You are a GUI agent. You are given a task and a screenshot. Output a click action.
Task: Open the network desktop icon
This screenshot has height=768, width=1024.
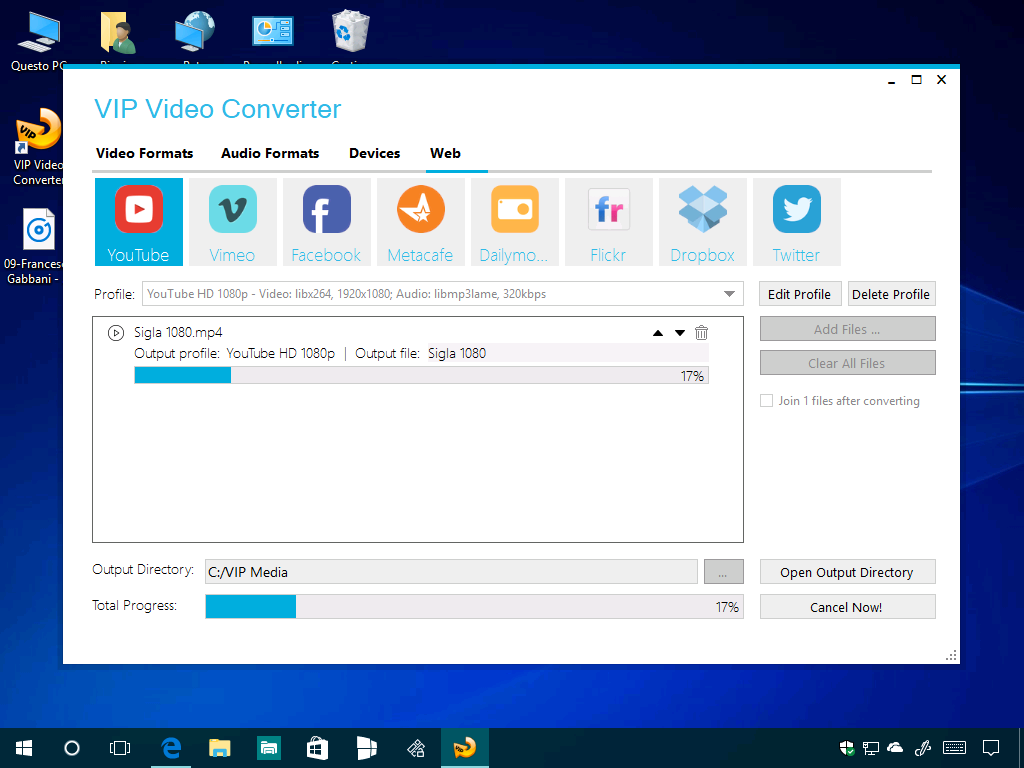click(x=195, y=33)
